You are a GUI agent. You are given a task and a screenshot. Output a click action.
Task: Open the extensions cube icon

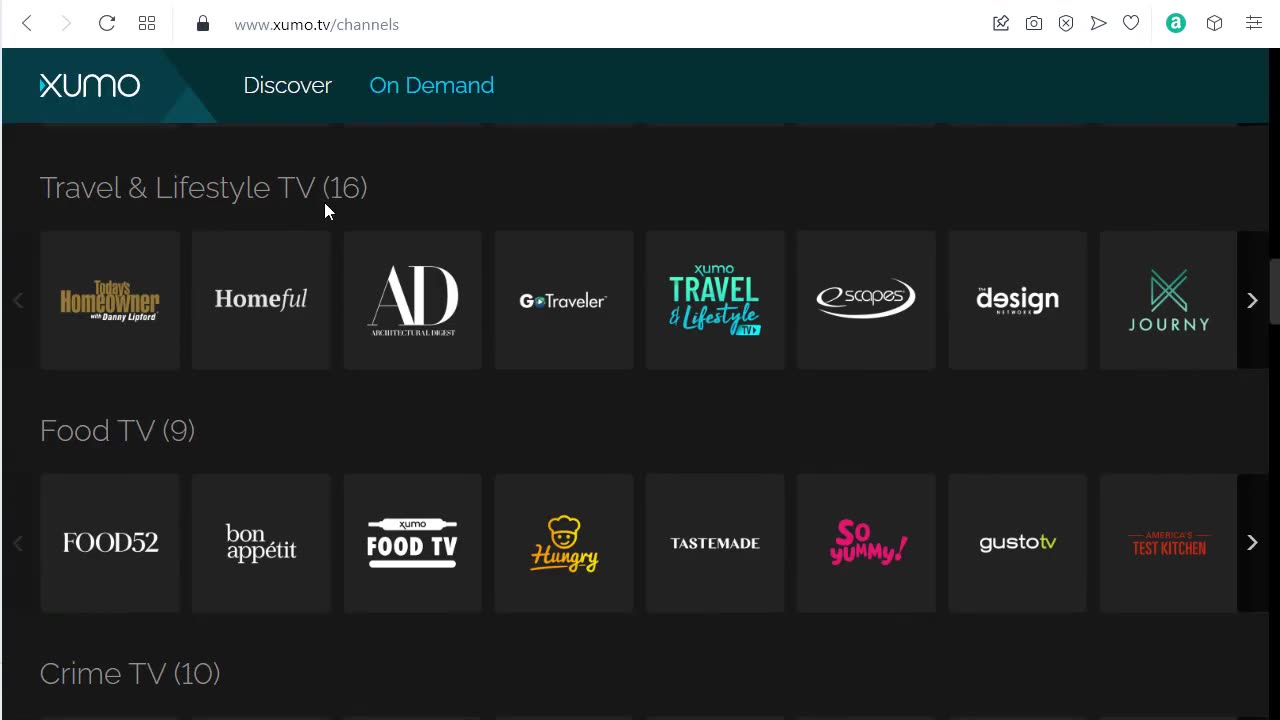(1214, 23)
